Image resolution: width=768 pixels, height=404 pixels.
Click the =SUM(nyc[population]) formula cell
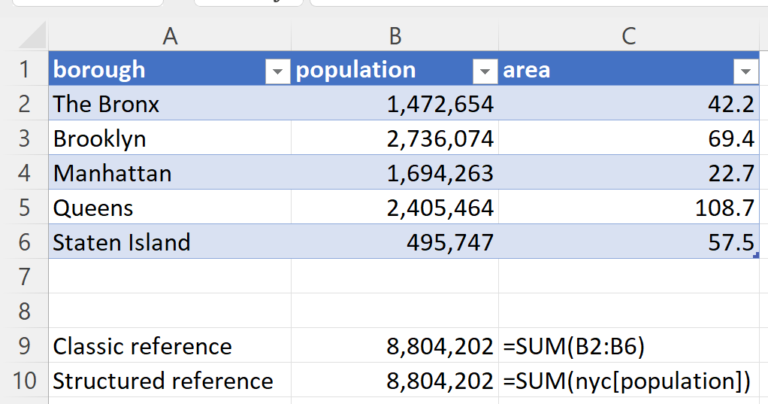pyautogui.click(x=625, y=381)
